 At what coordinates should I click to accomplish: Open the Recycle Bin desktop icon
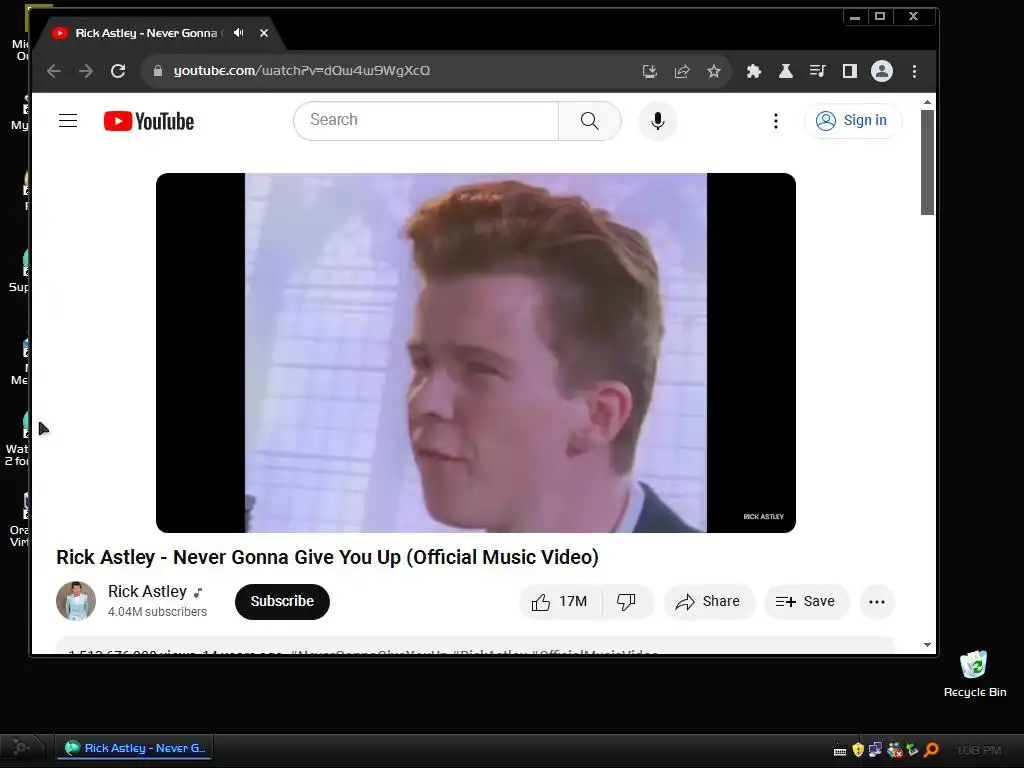(x=974, y=674)
